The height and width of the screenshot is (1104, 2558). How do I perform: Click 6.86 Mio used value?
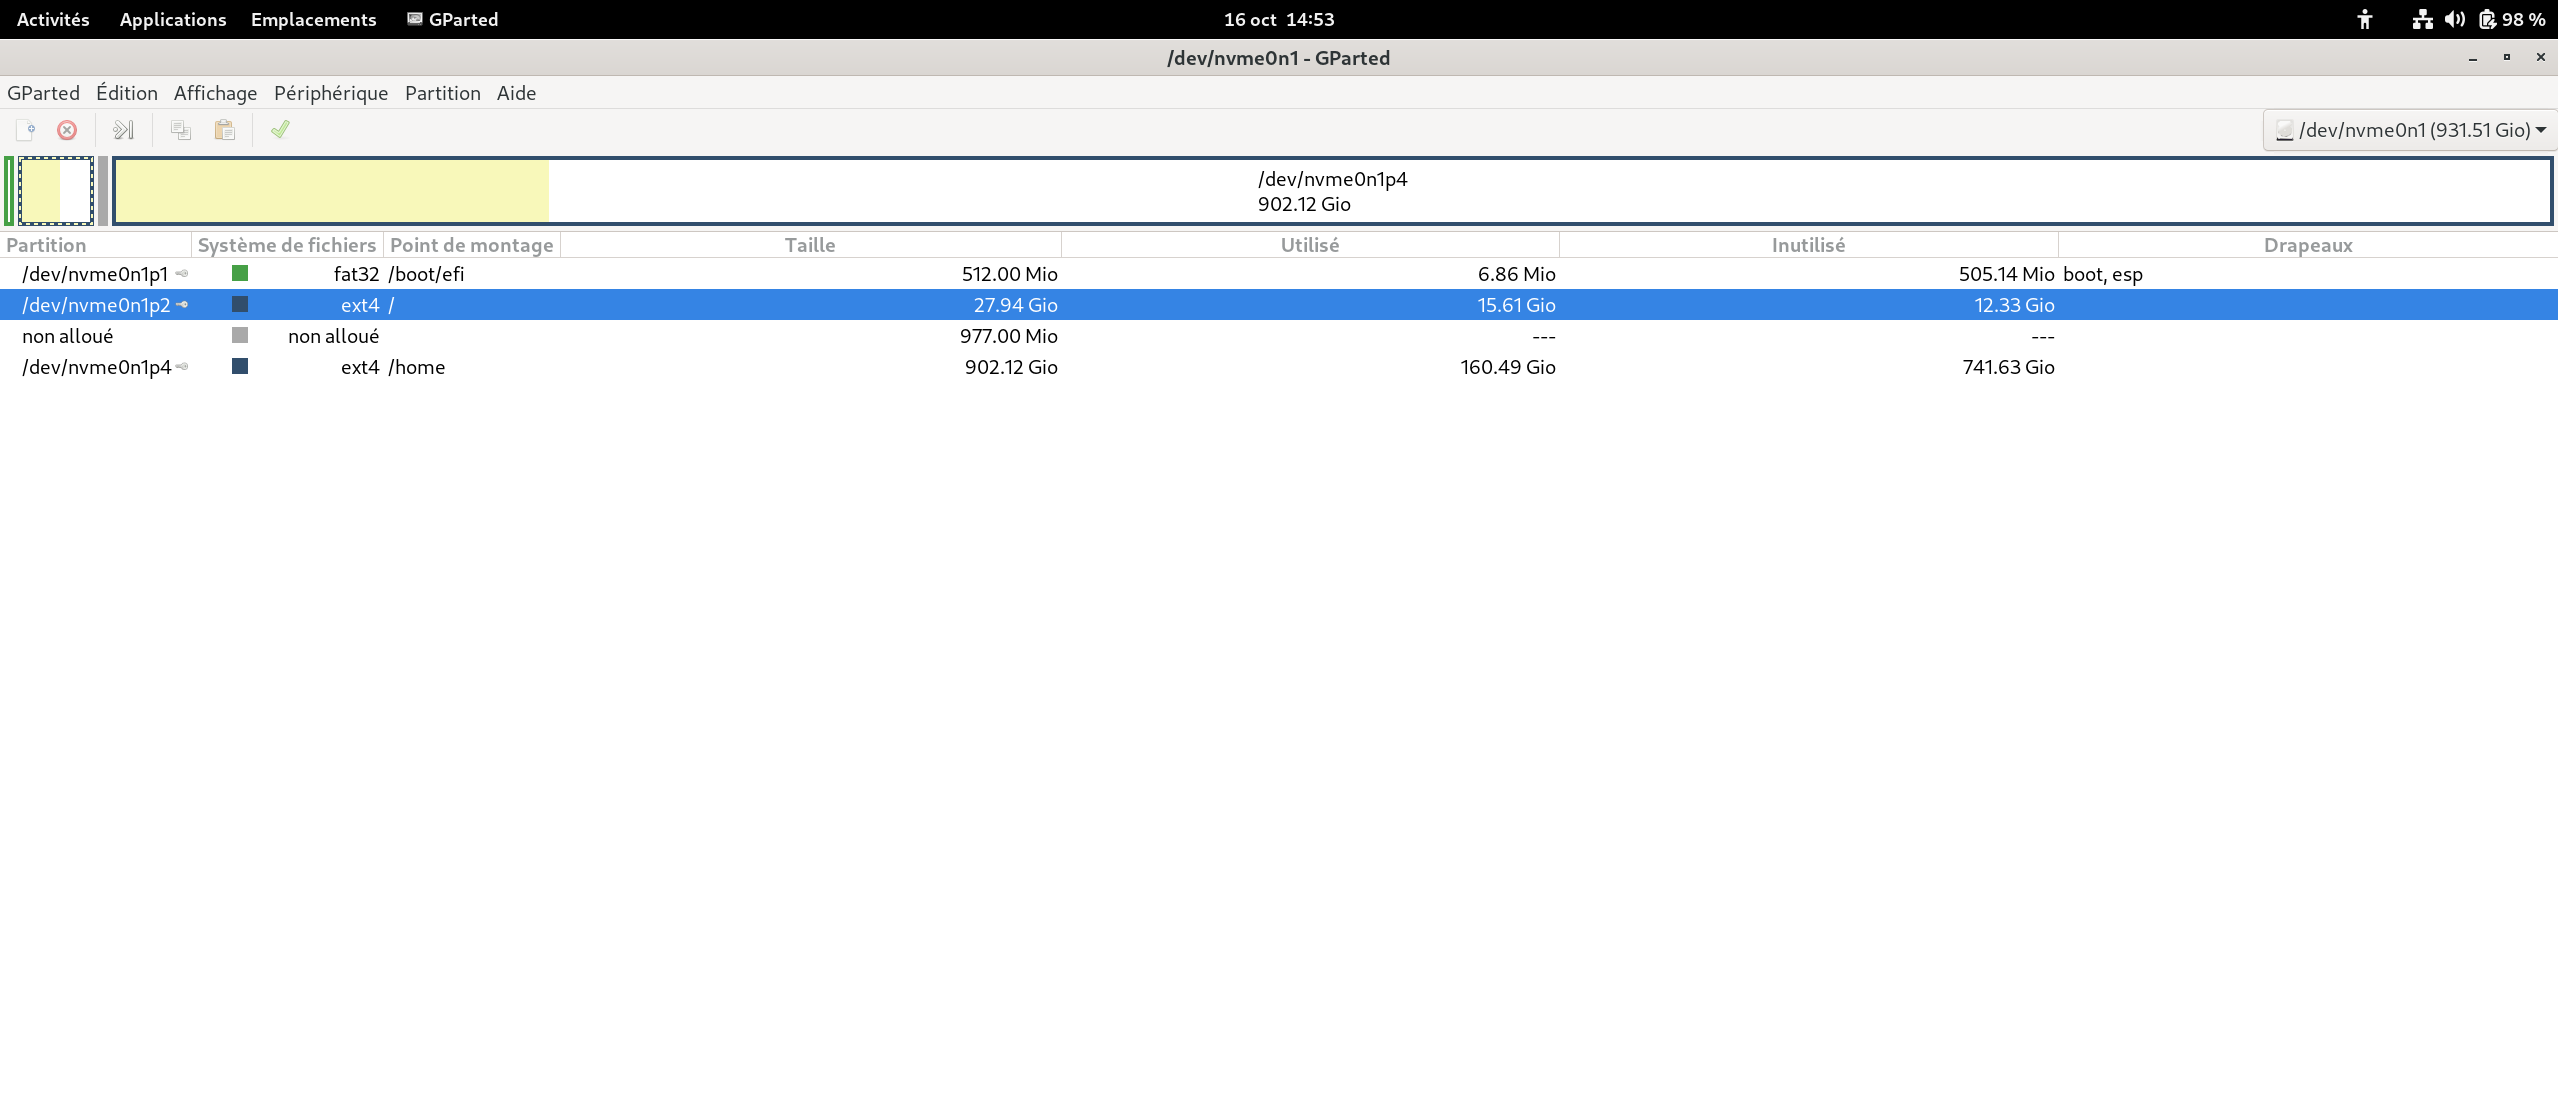click(x=1516, y=273)
